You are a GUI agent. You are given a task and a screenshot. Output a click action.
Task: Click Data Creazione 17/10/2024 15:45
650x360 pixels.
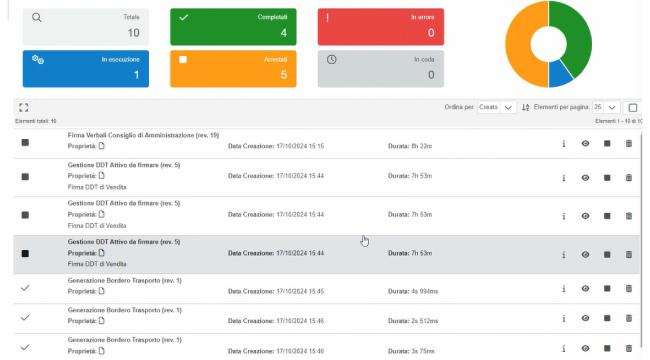click(276, 291)
